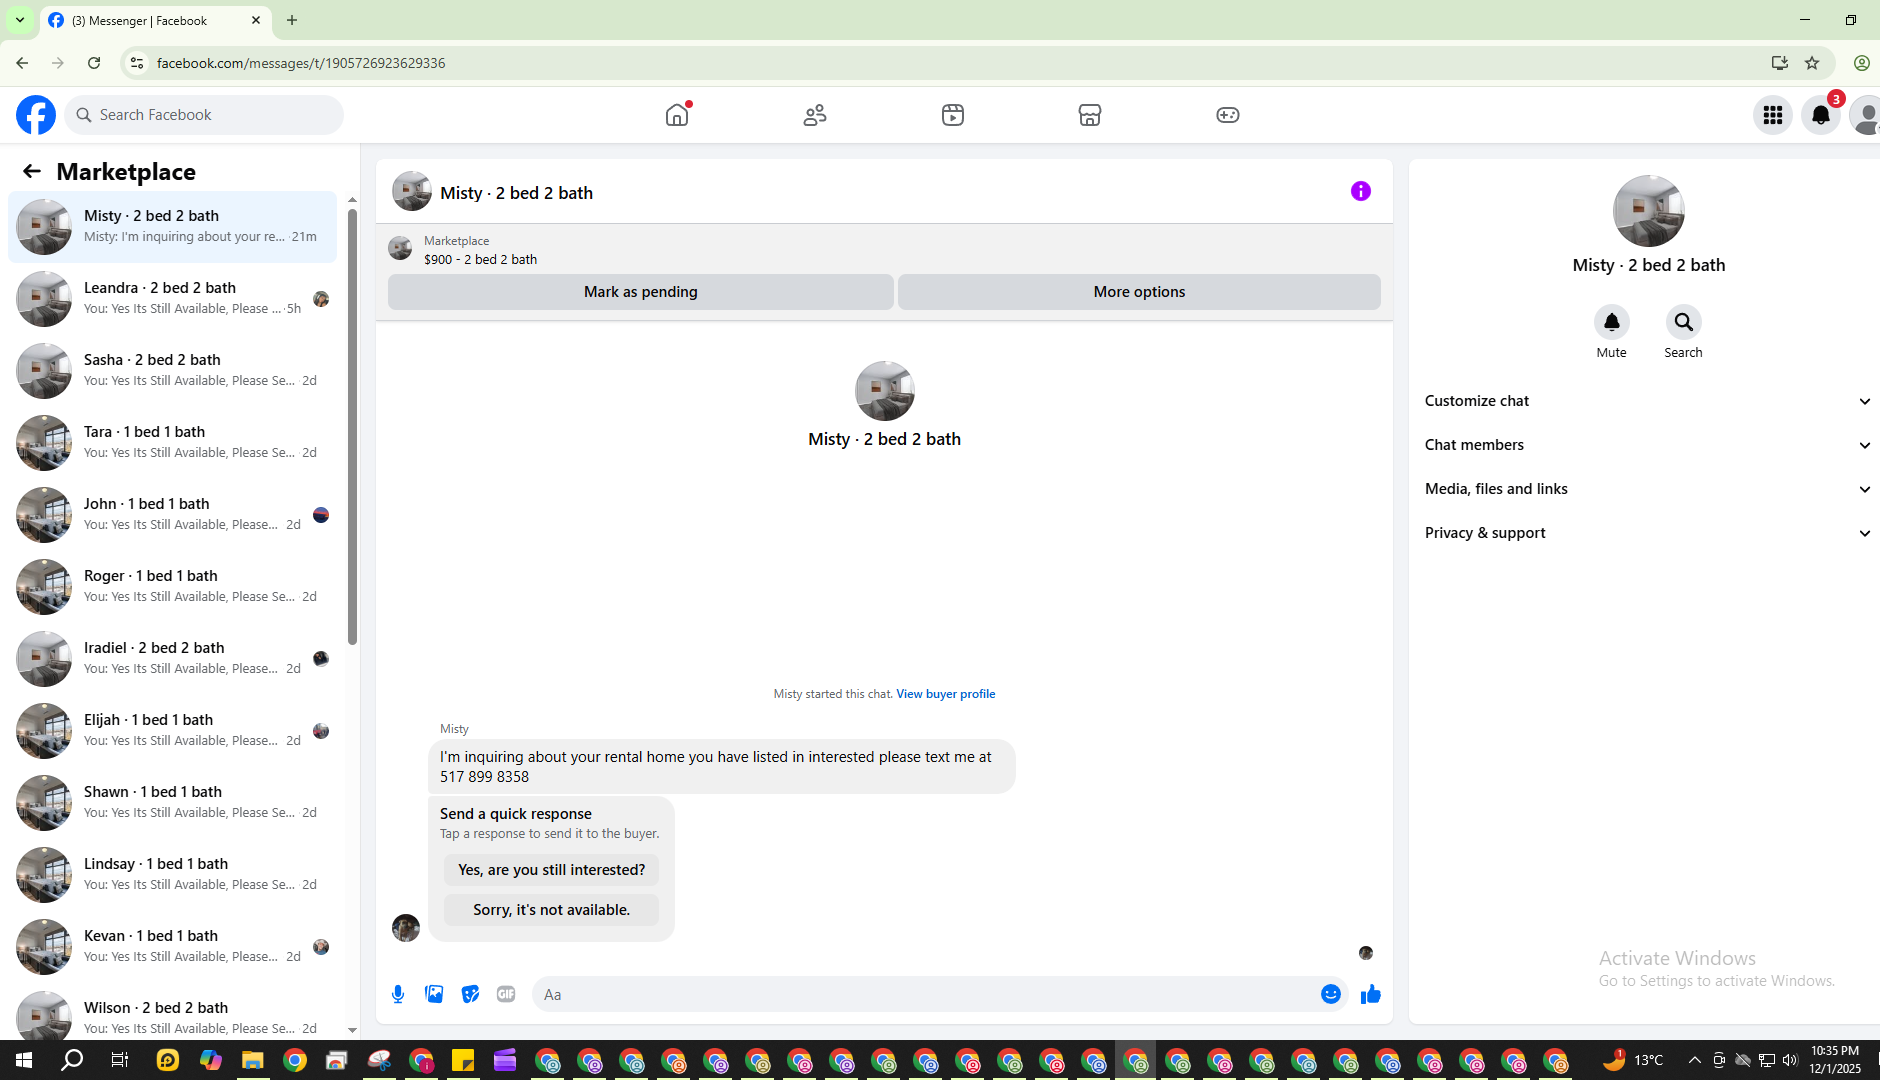Open the Facebook Home icon

tap(677, 115)
